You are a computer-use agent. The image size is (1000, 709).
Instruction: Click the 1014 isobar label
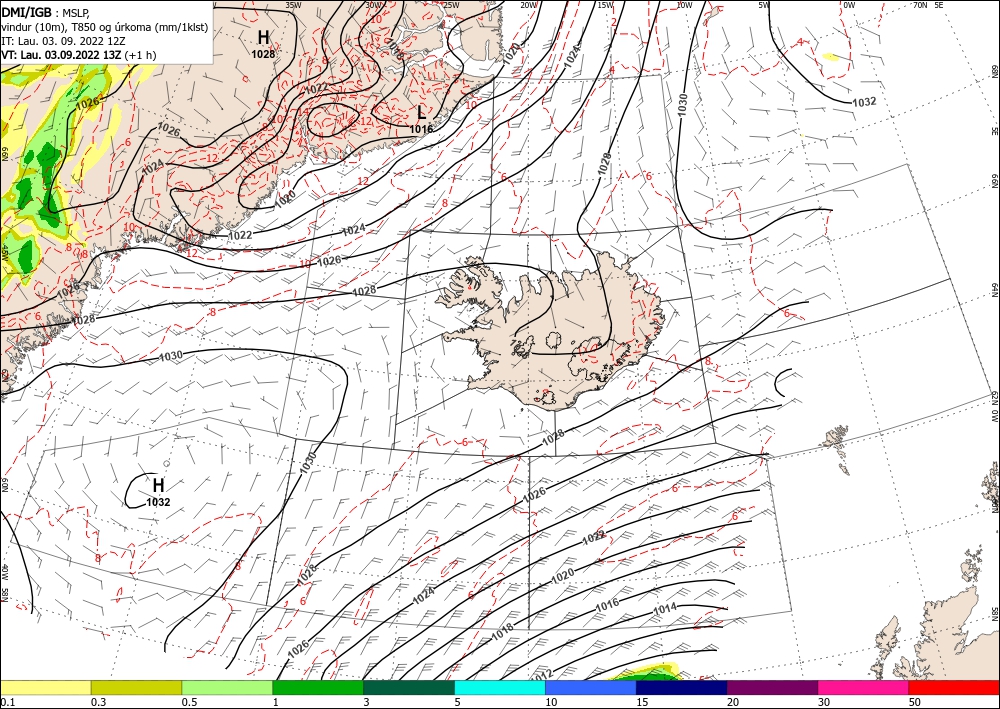pos(665,610)
